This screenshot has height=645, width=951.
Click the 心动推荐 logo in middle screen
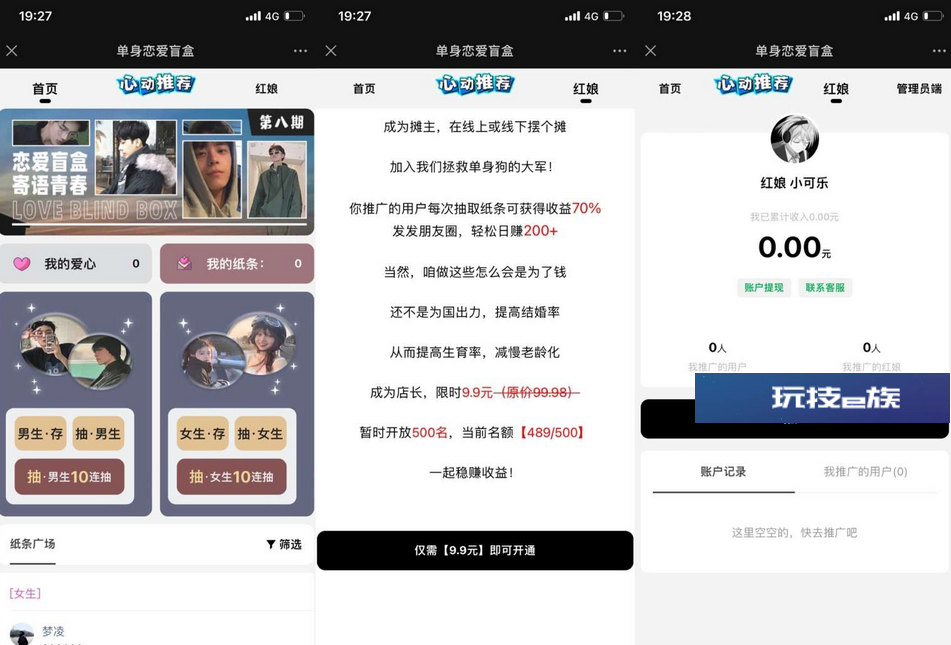[475, 84]
